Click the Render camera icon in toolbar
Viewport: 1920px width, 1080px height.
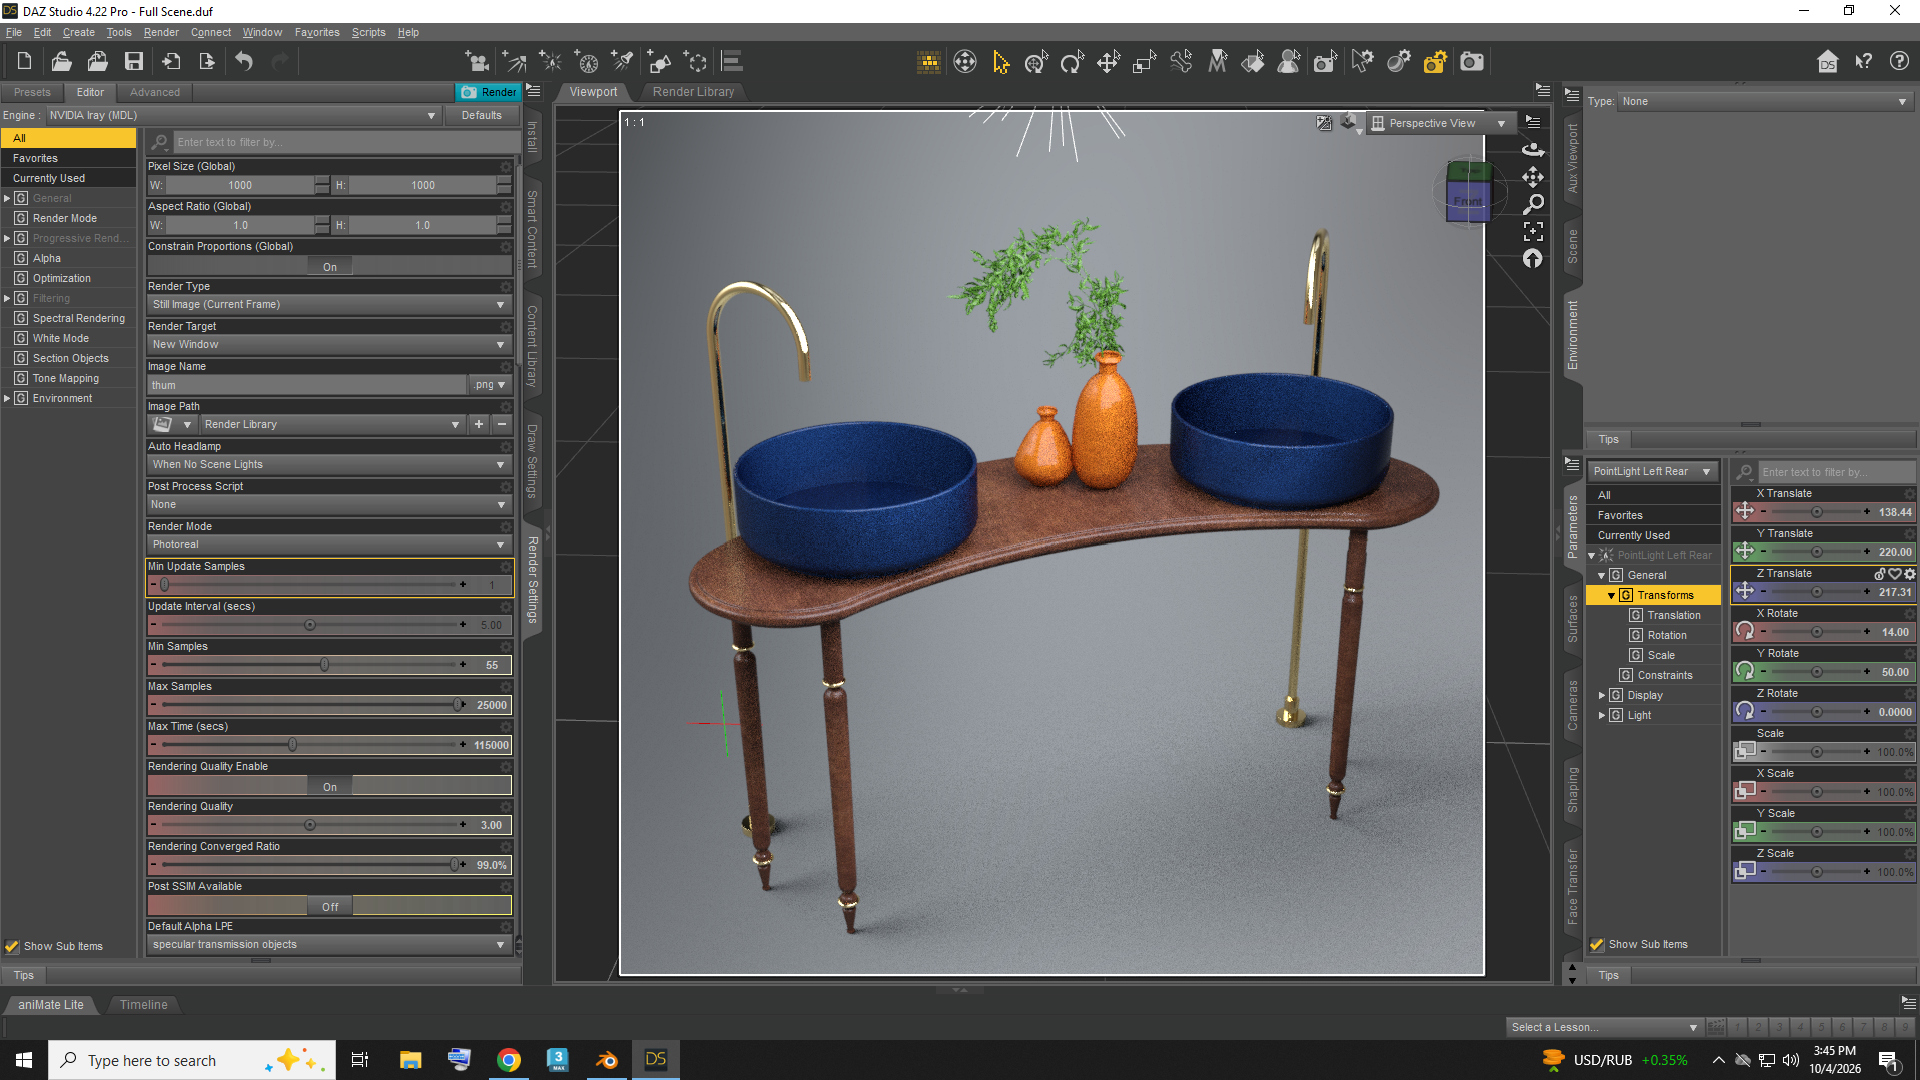1472,62
